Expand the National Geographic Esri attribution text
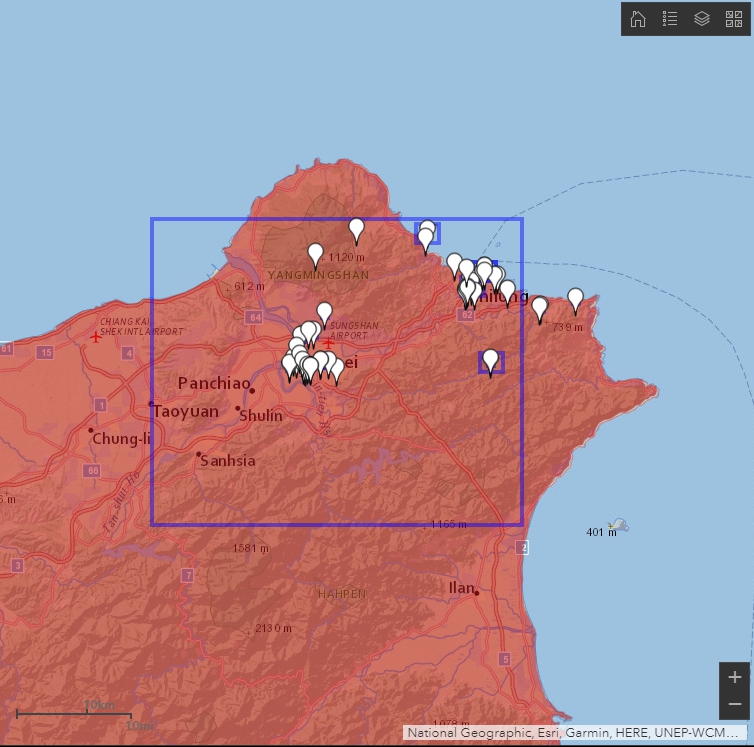Screen dimensions: 754x747 tap(574, 733)
